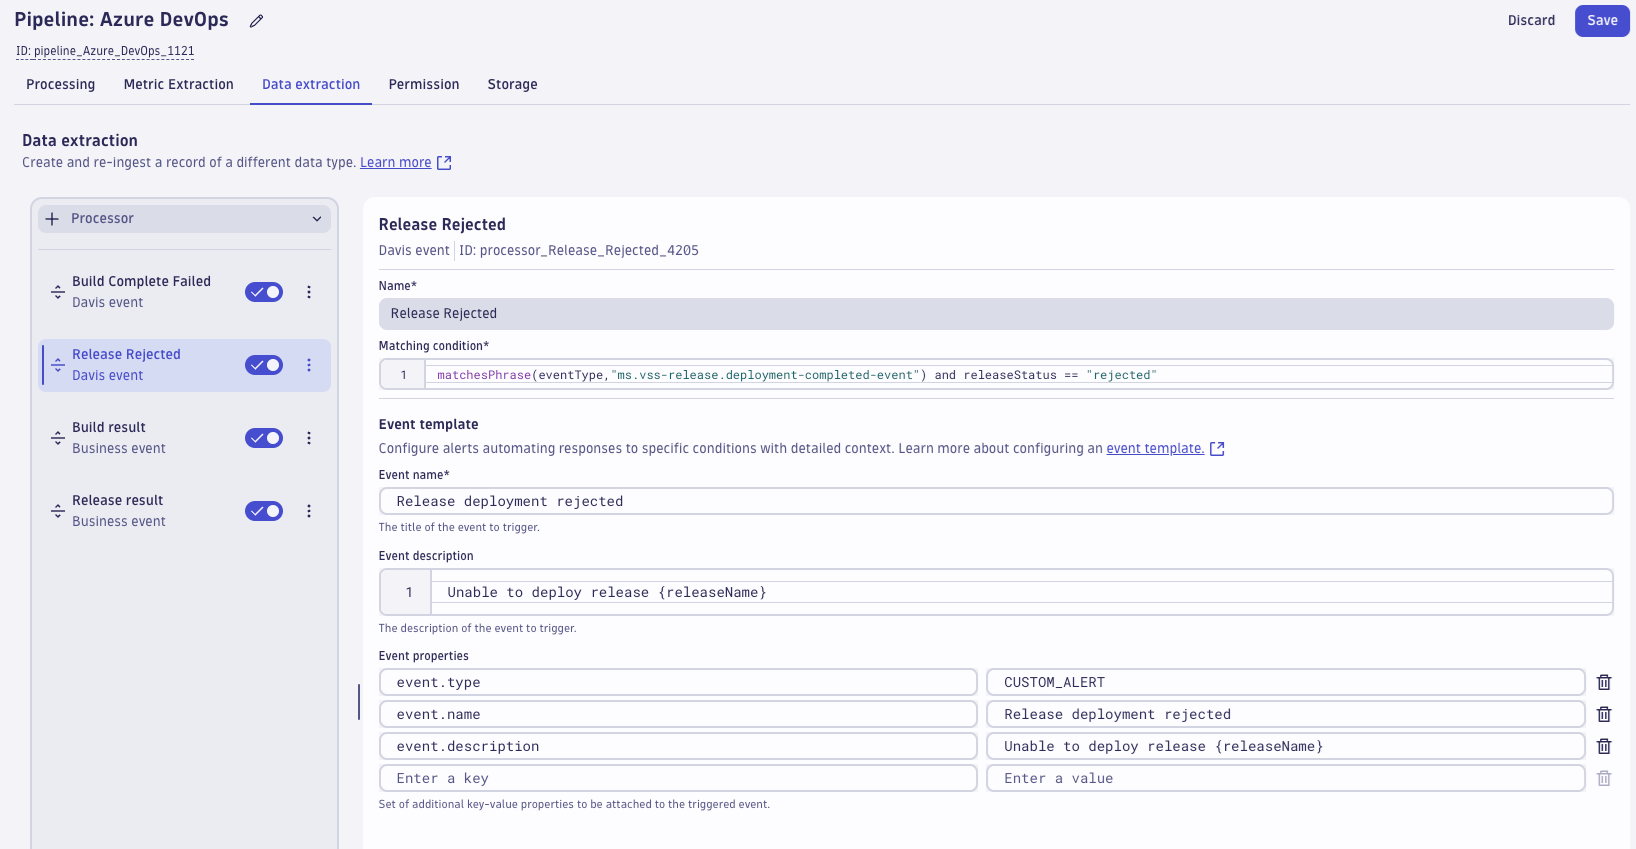This screenshot has height=849, width=1636.
Task: Delete the event.name property row
Action: (1604, 714)
